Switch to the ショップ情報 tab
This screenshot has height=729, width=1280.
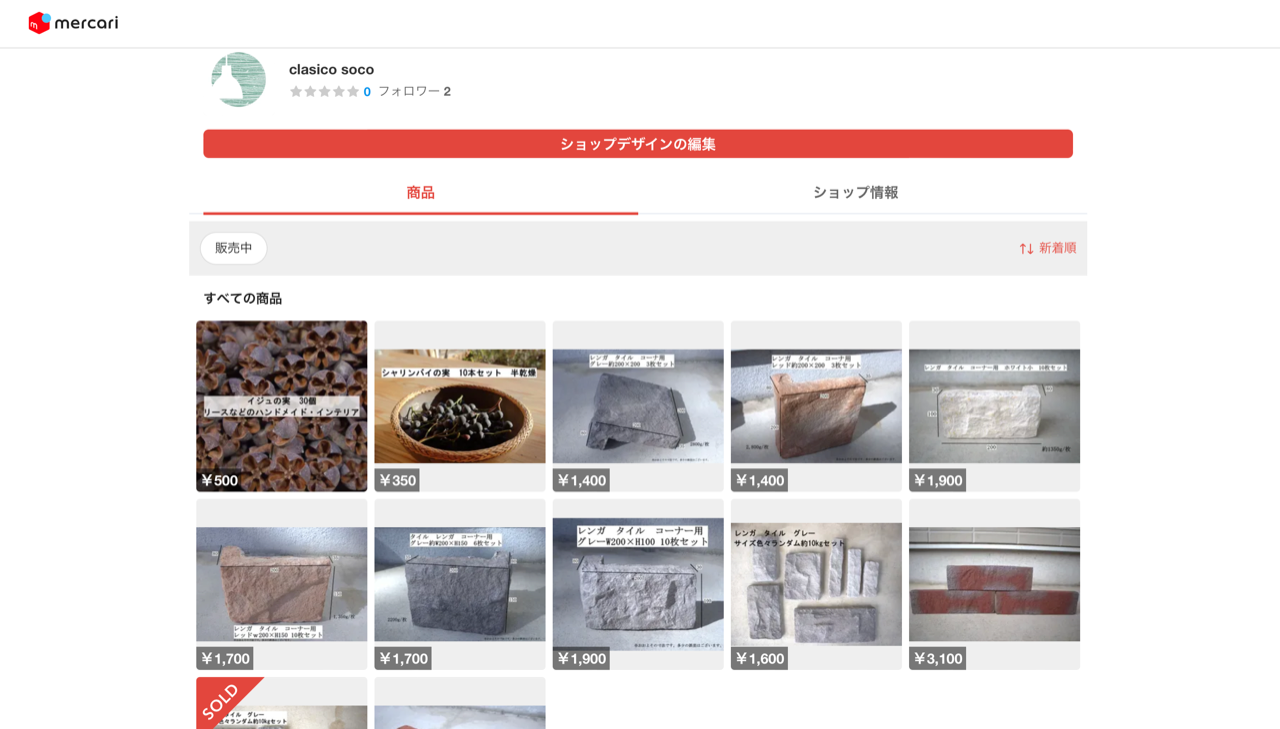pos(855,193)
